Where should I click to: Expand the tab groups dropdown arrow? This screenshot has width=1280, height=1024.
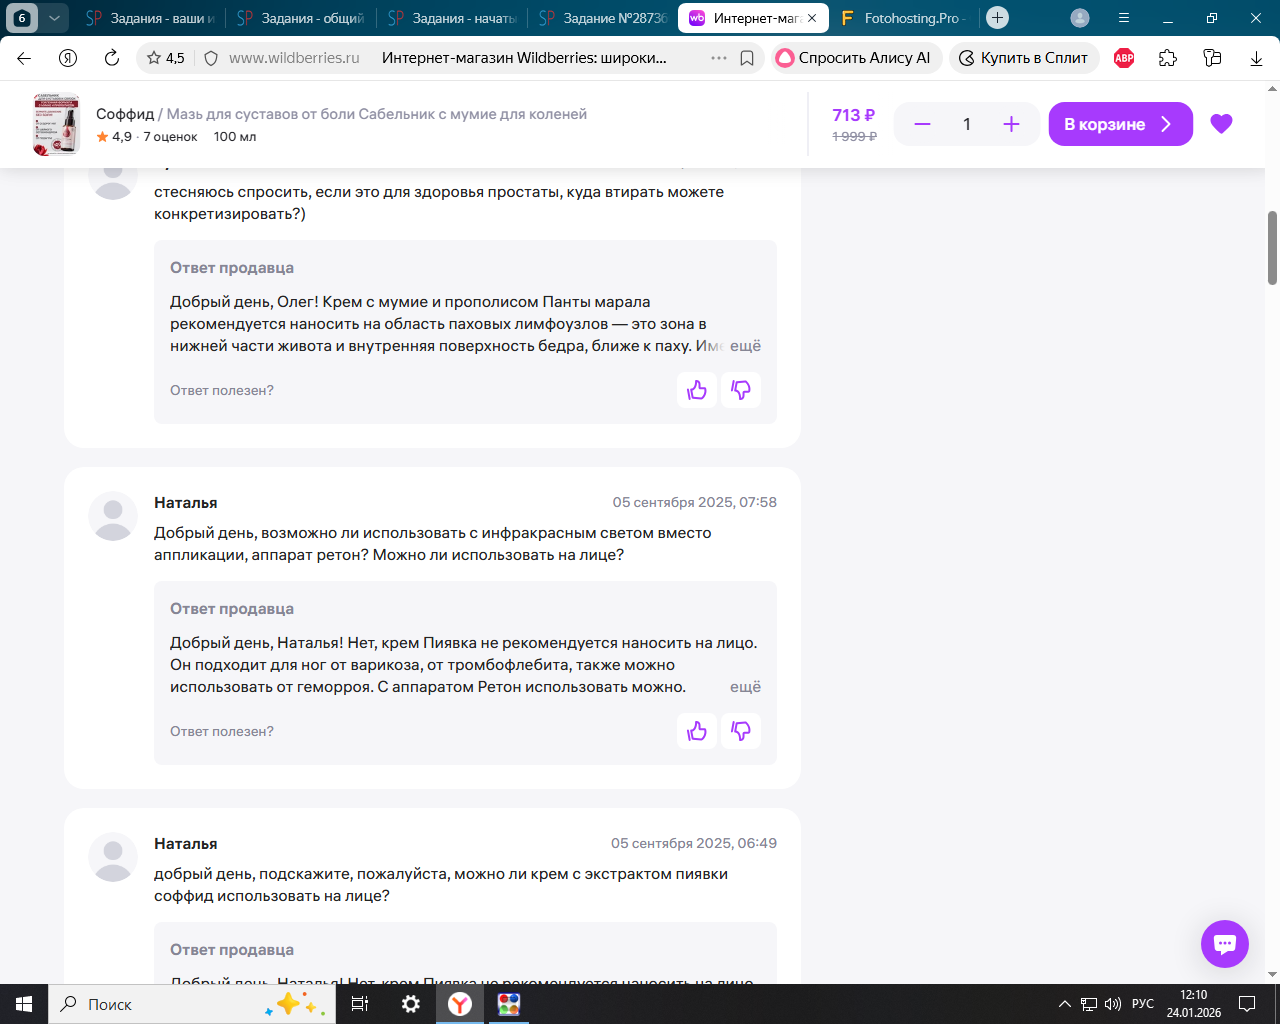point(54,18)
